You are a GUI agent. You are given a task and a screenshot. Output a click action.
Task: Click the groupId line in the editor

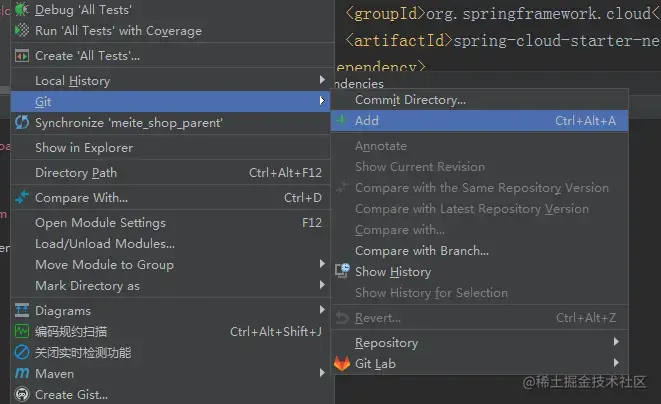502,13
